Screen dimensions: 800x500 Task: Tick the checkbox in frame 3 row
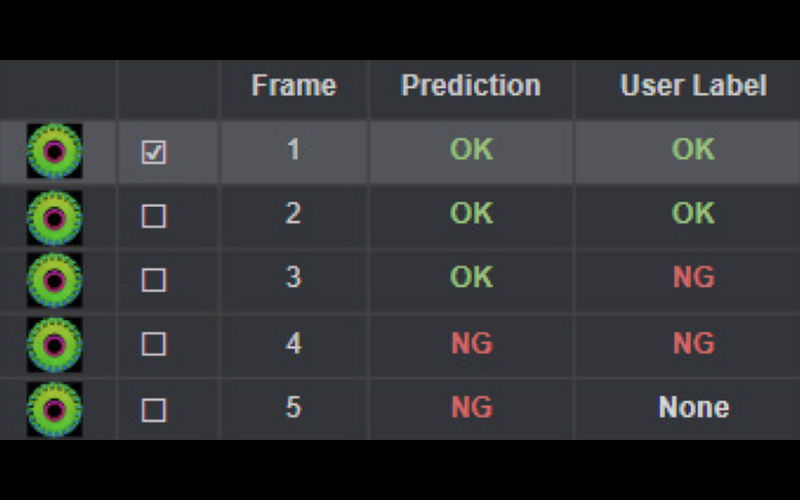click(153, 280)
